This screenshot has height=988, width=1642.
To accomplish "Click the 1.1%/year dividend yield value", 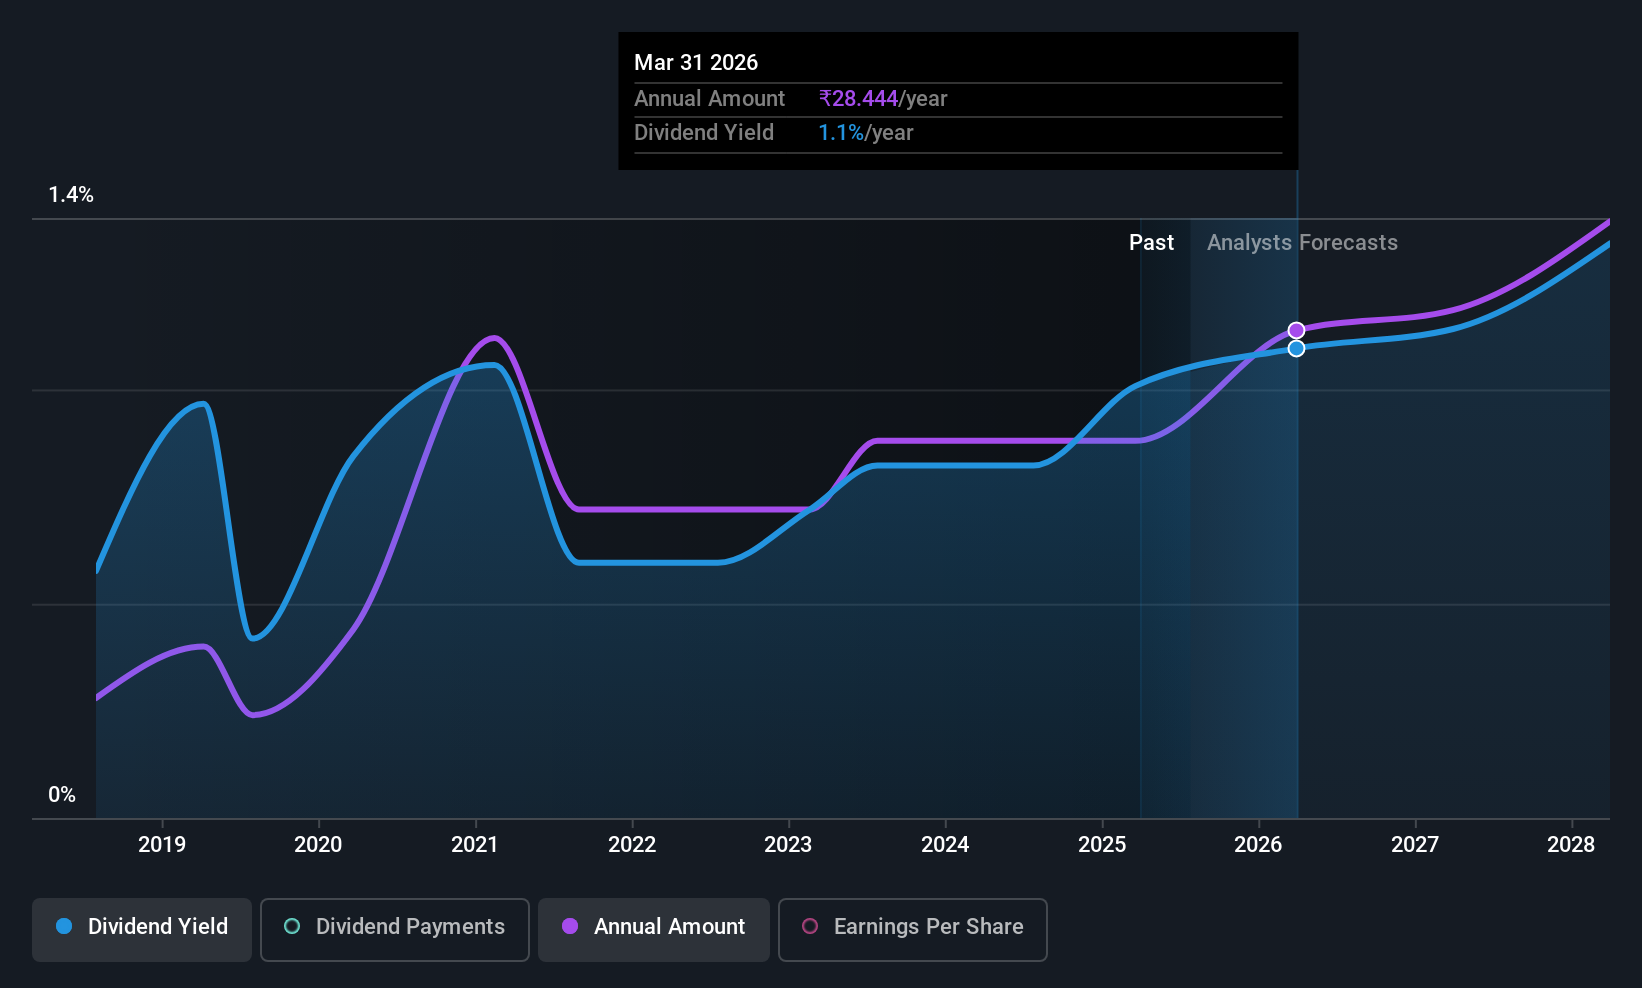I will pyautogui.click(x=866, y=132).
